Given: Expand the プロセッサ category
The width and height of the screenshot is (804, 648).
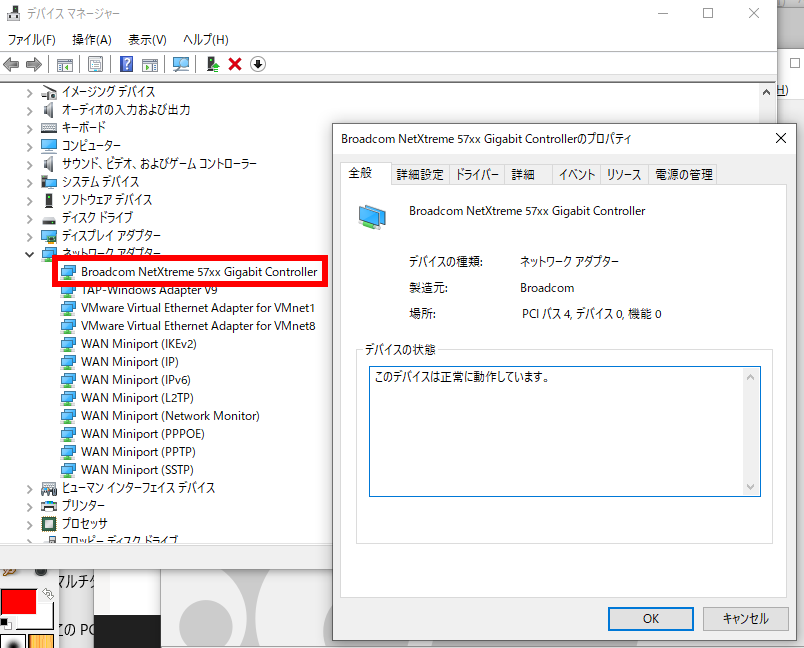Looking at the screenshot, I should (x=30, y=525).
